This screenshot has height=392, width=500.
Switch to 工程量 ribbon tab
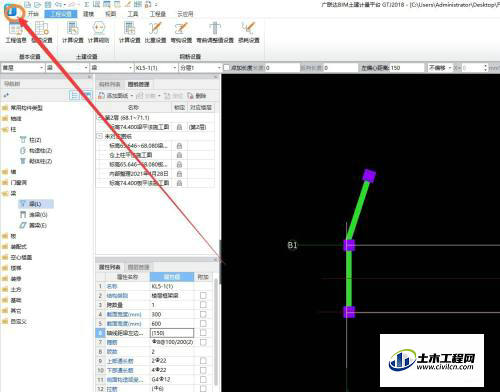click(x=157, y=14)
